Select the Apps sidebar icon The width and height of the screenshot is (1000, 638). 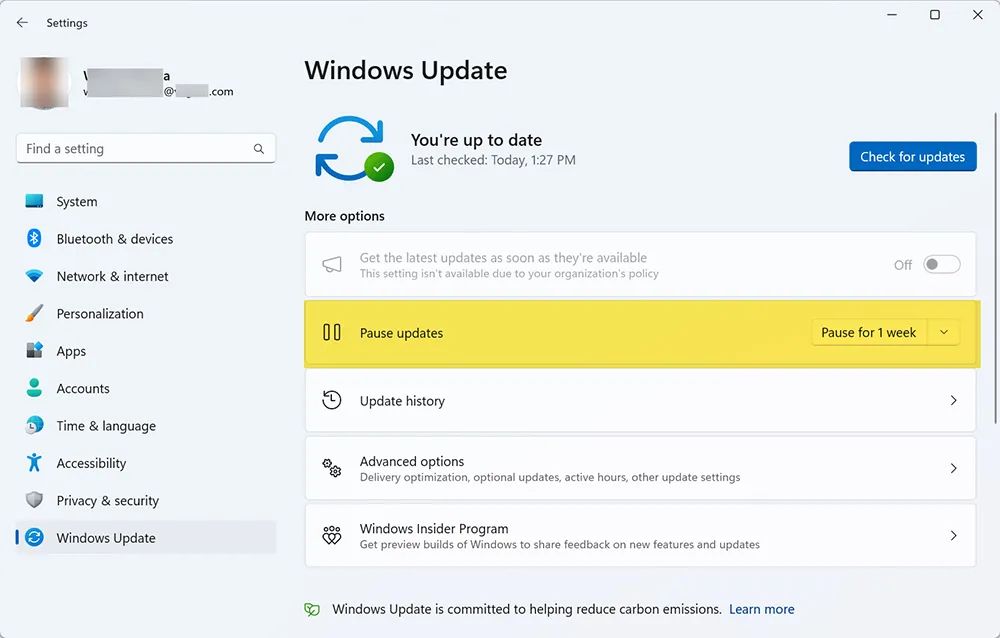(33, 351)
